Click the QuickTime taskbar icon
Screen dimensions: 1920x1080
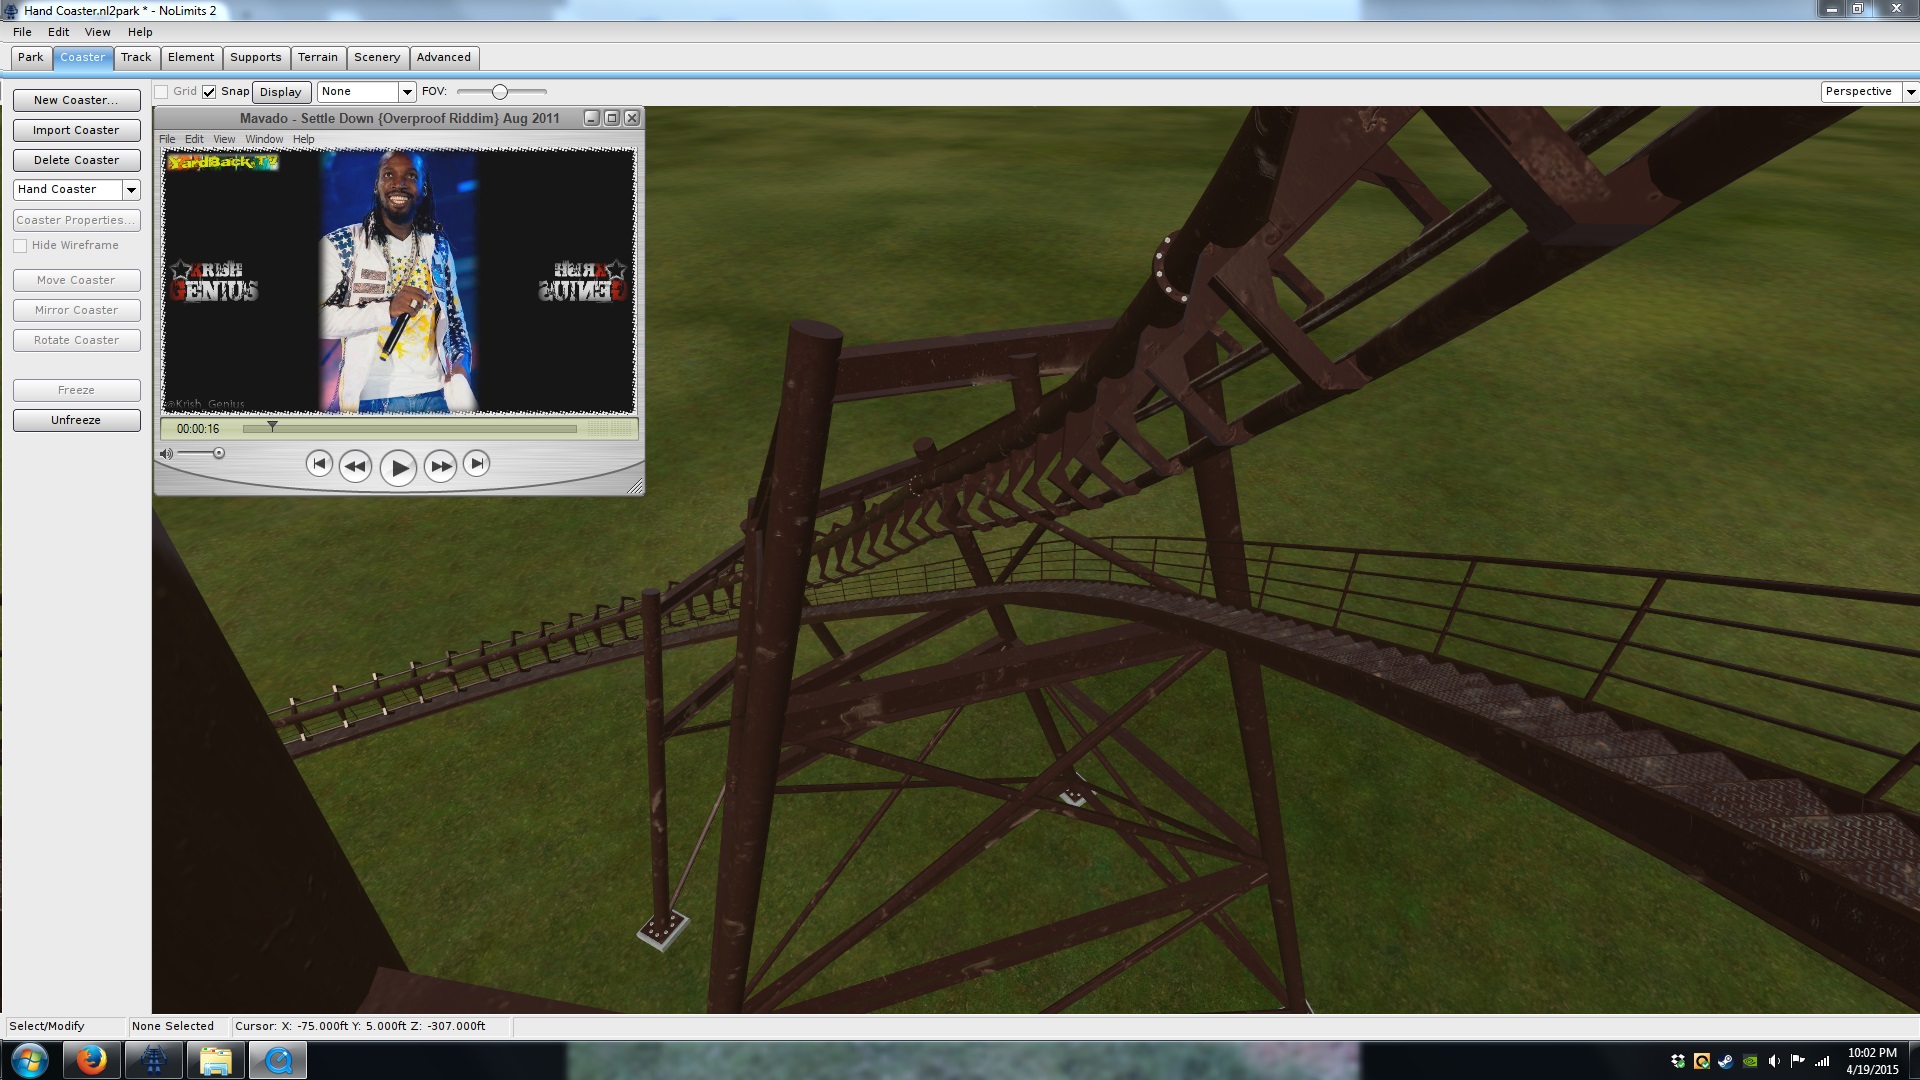[277, 1060]
